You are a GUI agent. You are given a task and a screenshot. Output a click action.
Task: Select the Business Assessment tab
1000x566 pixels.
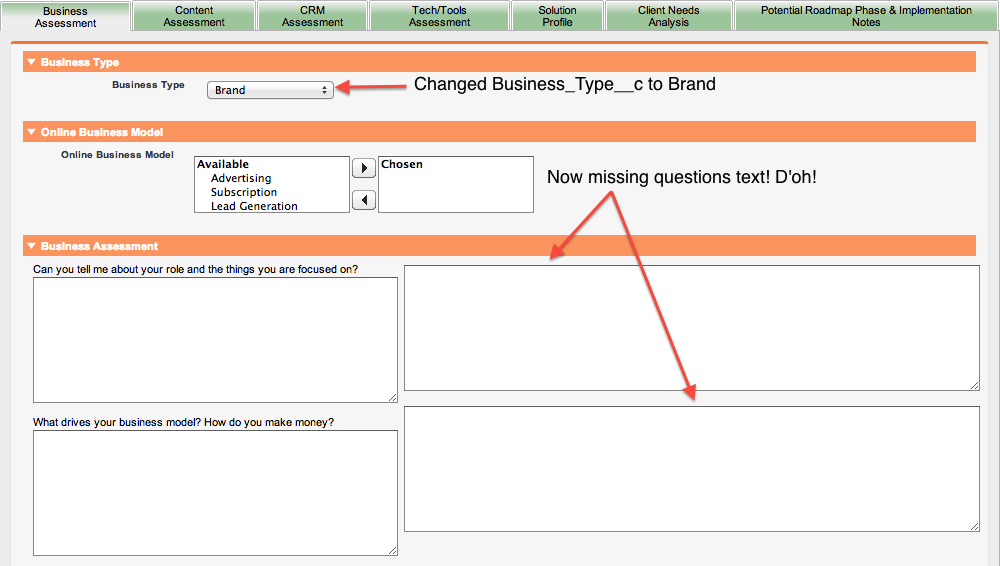pyautogui.click(x=65, y=16)
